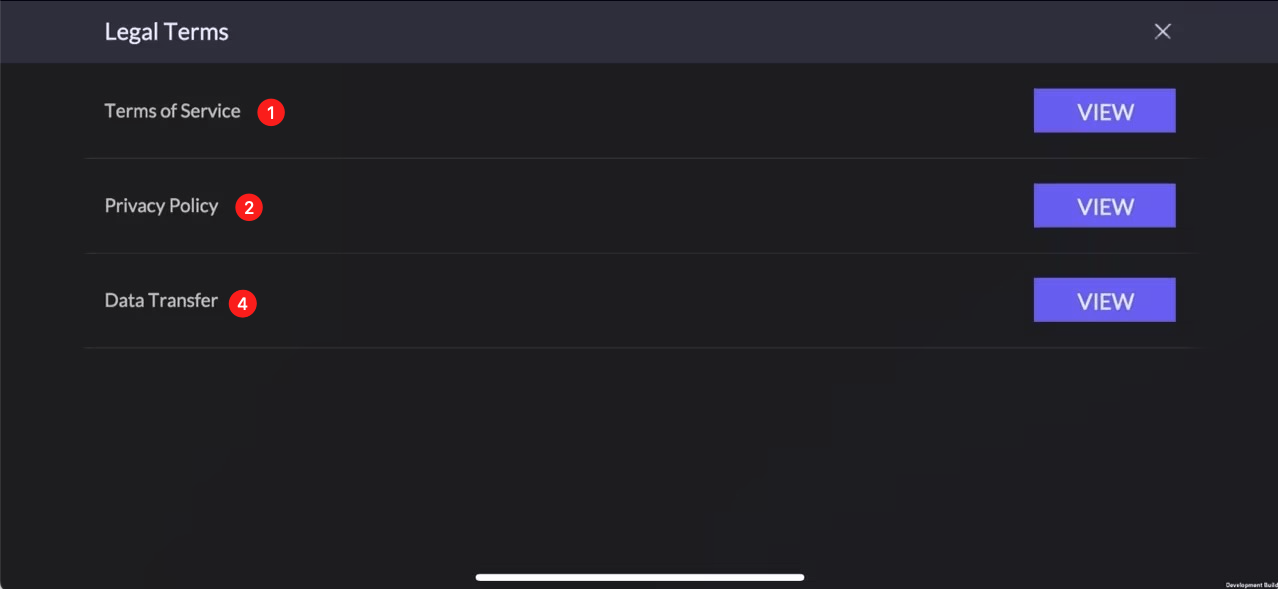Screen dimensions: 1278x589
Task: Click the divider line under Data Transfer
Action: 640,348
